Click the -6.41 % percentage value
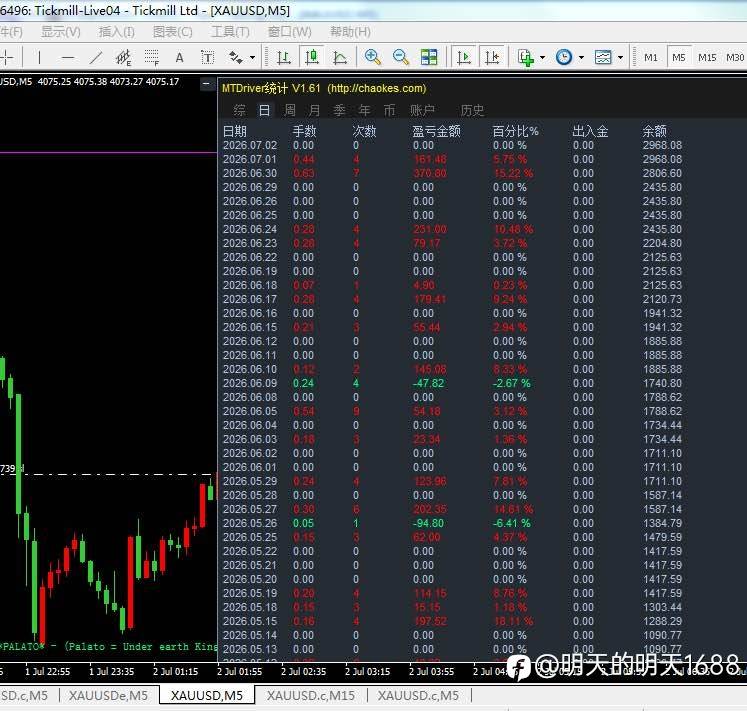The image size is (747, 711). tap(512, 523)
